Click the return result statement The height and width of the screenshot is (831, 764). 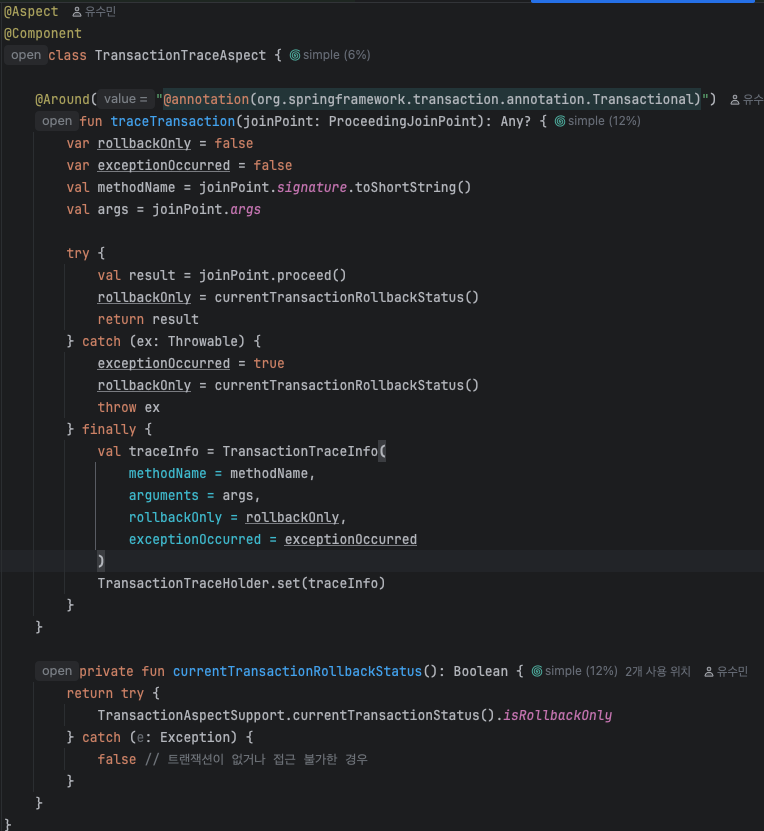tap(148, 320)
